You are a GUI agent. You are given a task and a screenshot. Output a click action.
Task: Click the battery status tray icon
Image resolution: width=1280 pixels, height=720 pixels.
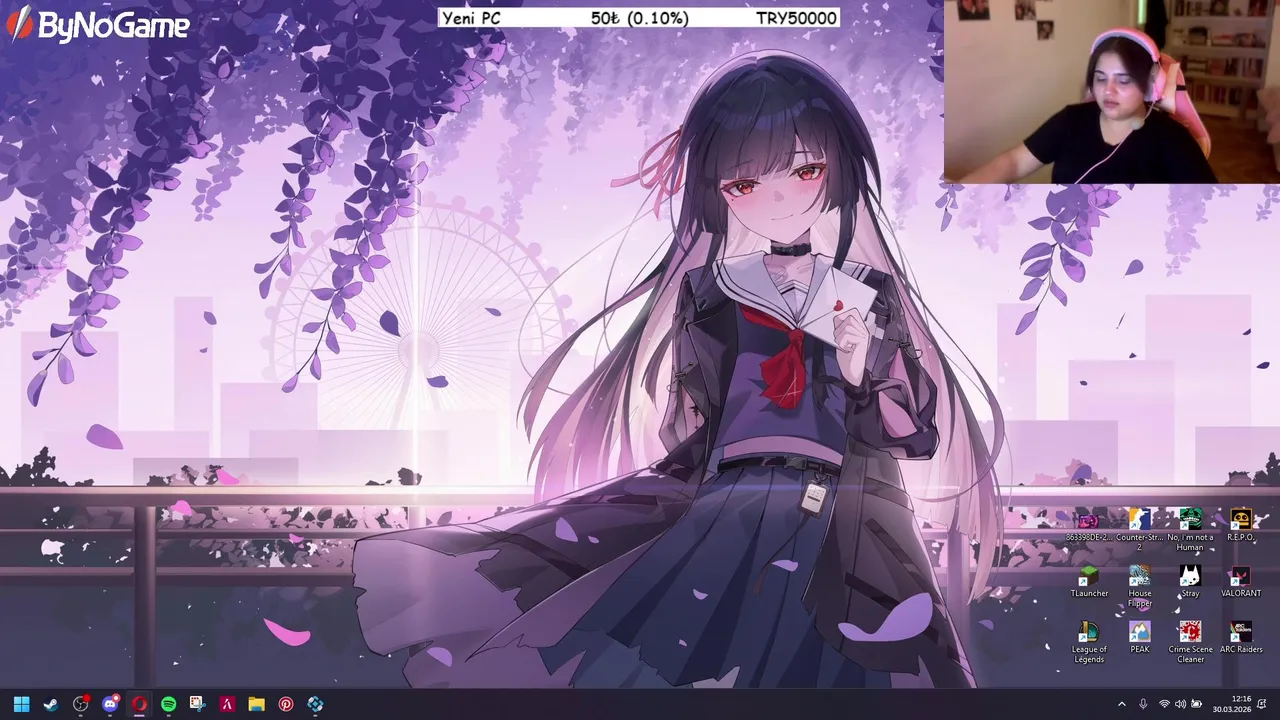[x=1196, y=704]
